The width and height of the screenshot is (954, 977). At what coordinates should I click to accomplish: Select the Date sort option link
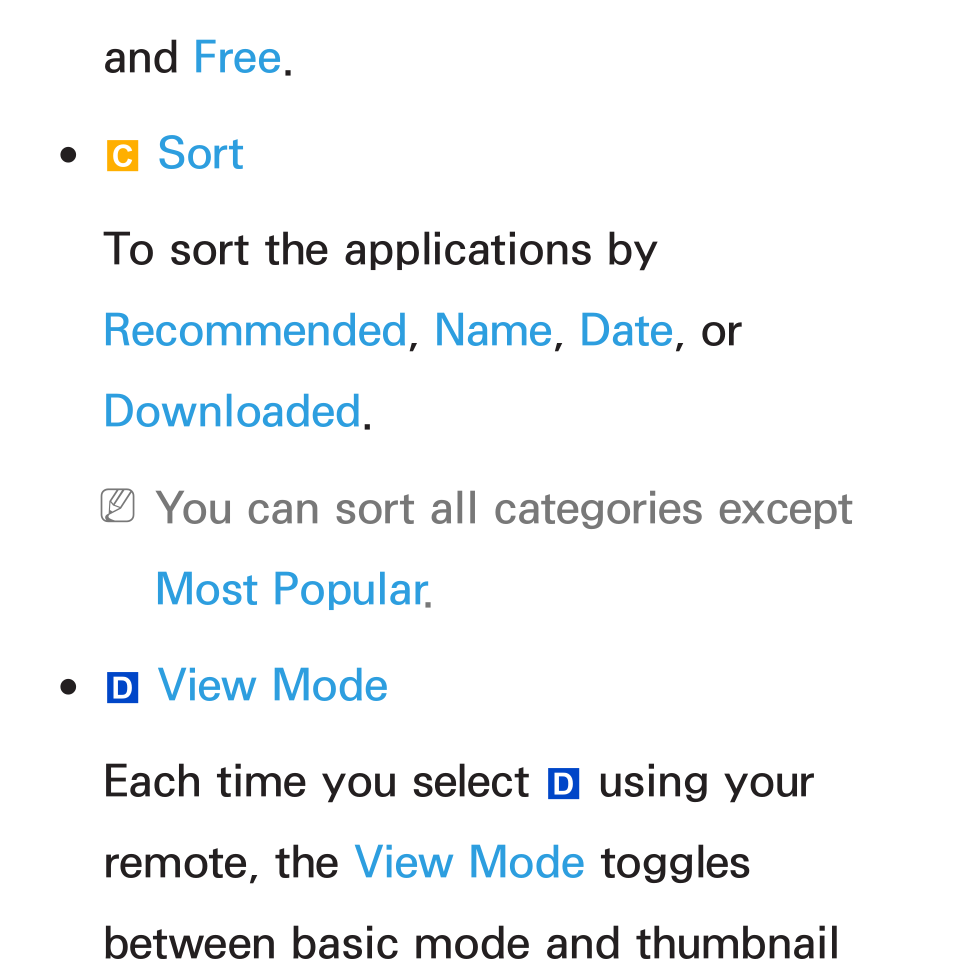click(x=626, y=330)
